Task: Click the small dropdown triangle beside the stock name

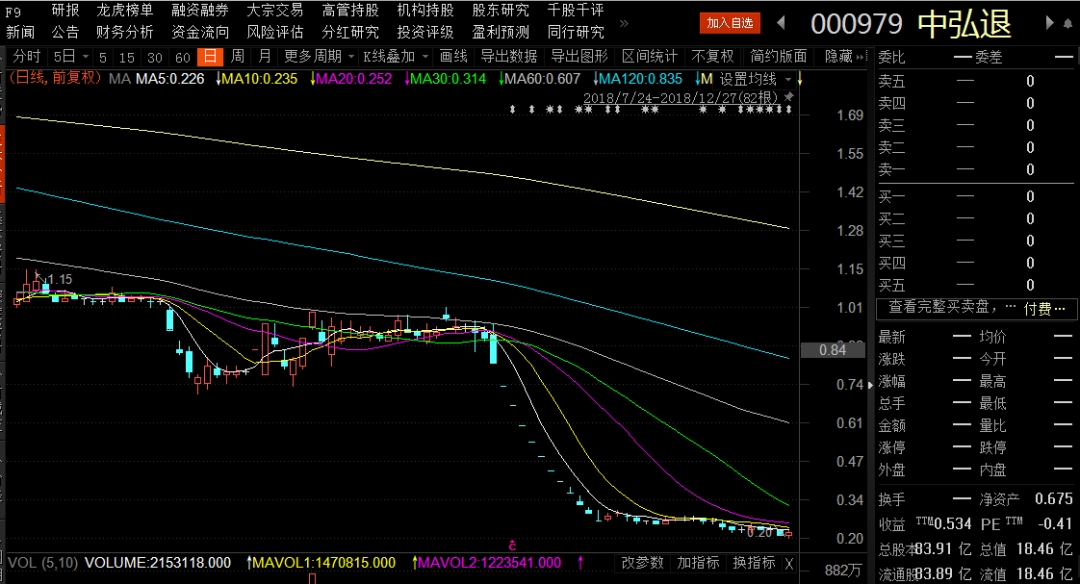Action: pos(1068,23)
